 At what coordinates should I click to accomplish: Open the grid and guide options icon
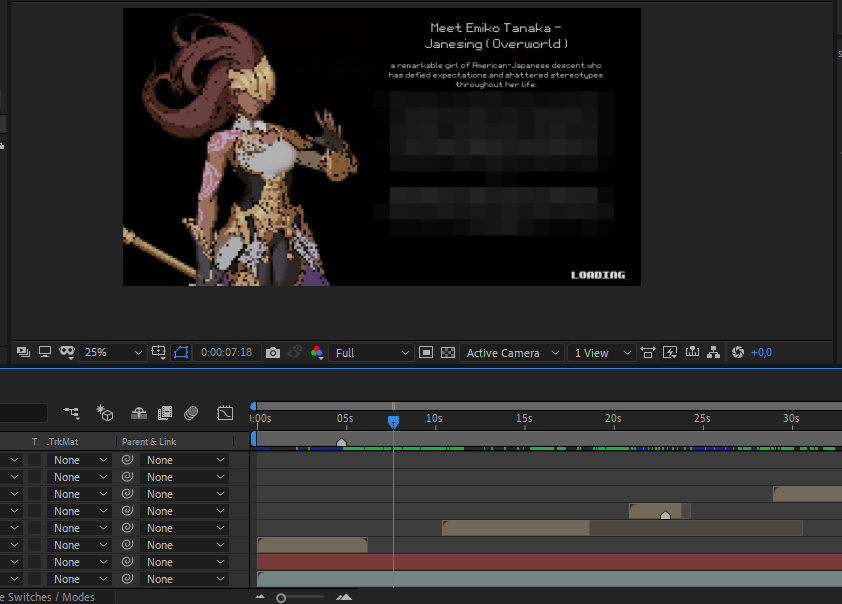(158, 352)
